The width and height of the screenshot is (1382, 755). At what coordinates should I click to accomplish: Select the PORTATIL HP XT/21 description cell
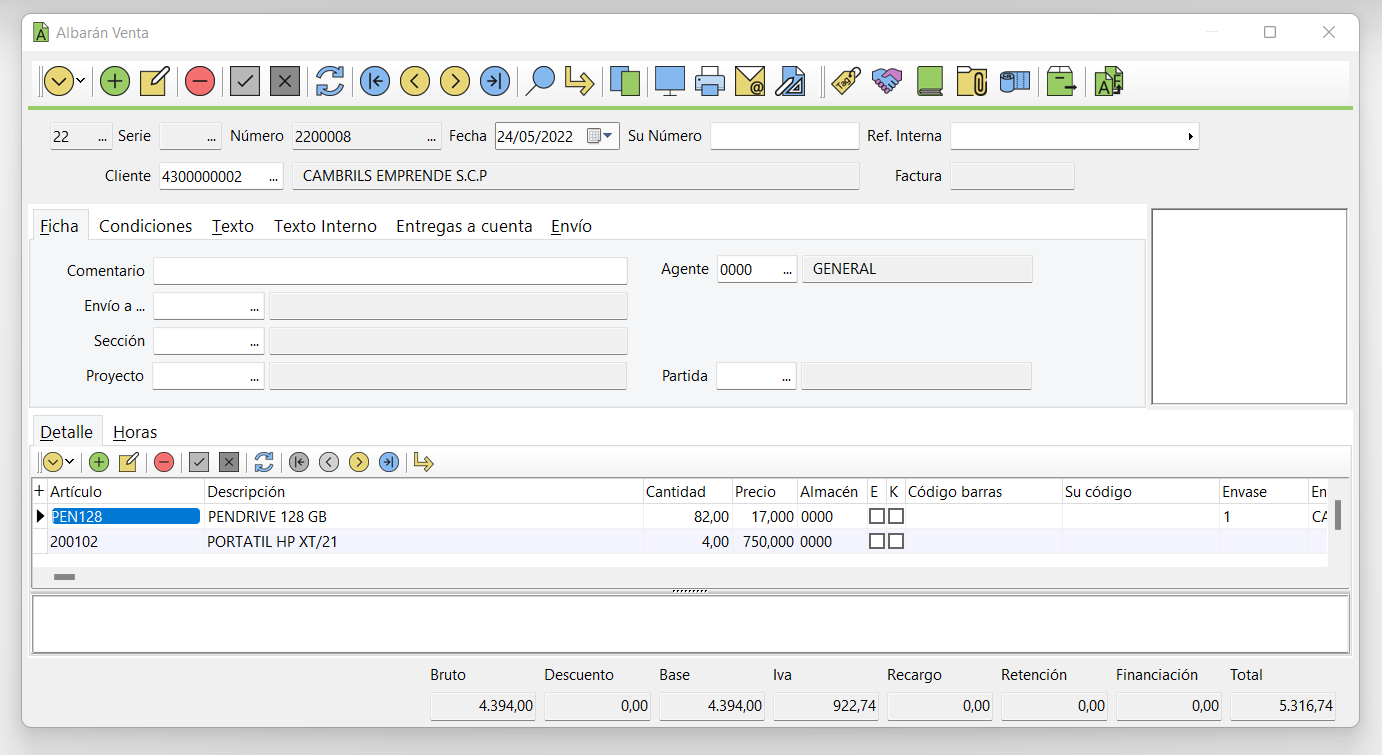(x=424, y=541)
